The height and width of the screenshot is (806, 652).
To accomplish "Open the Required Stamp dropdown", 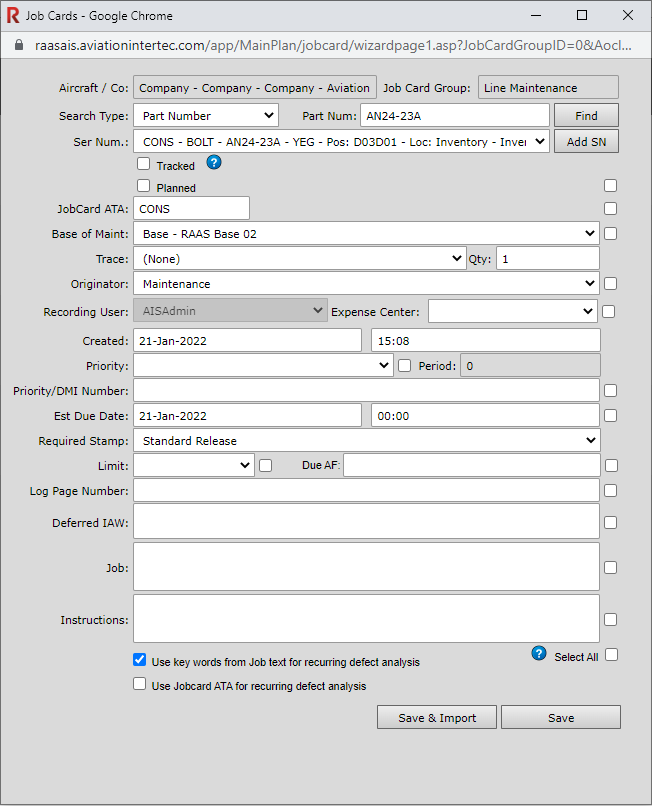I will click(x=366, y=440).
